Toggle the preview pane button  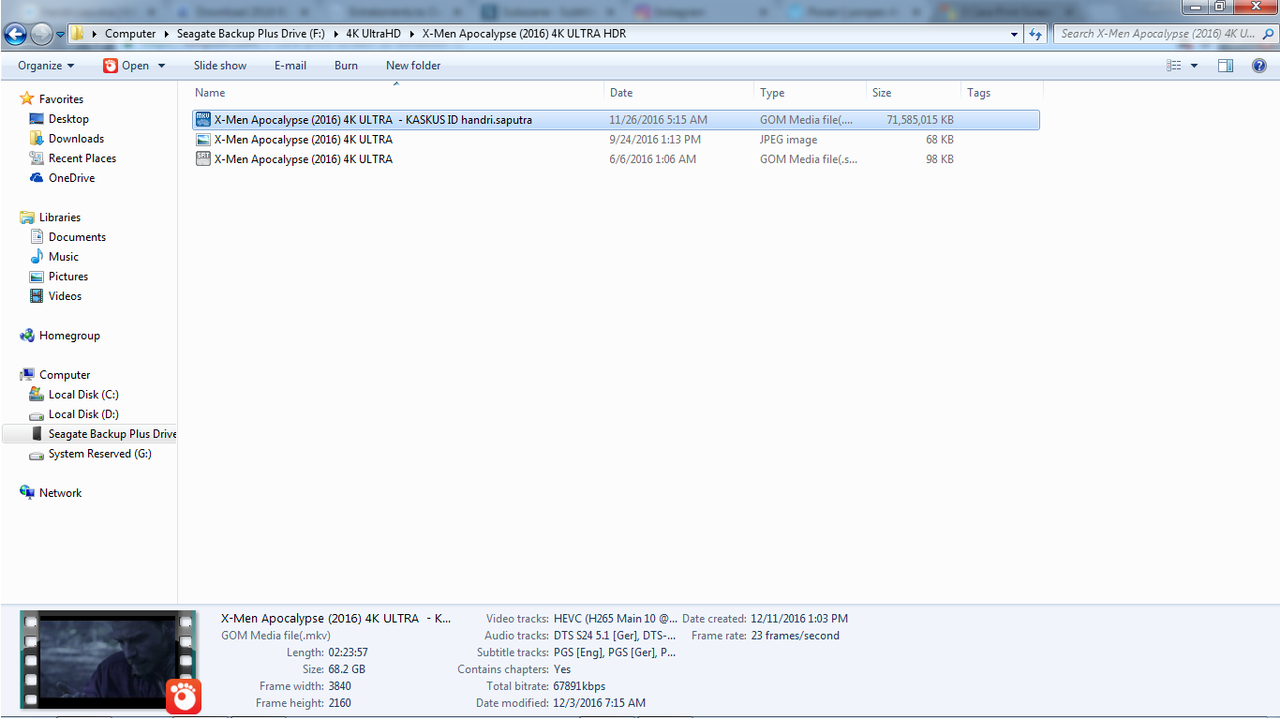pos(1226,65)
